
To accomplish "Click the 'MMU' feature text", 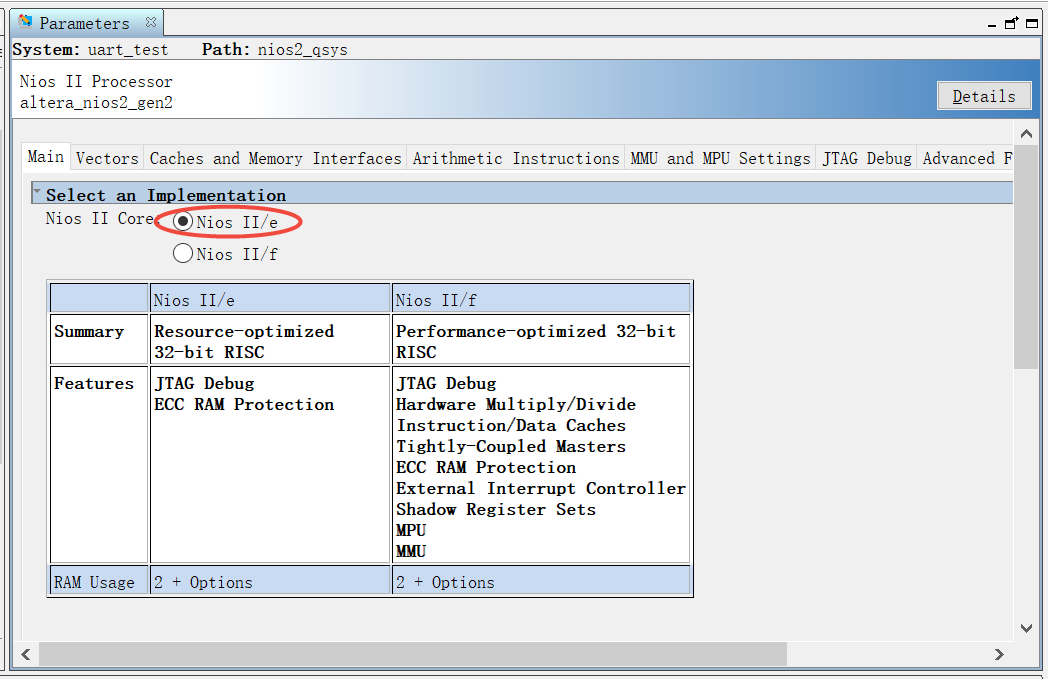I will point(411,551).
